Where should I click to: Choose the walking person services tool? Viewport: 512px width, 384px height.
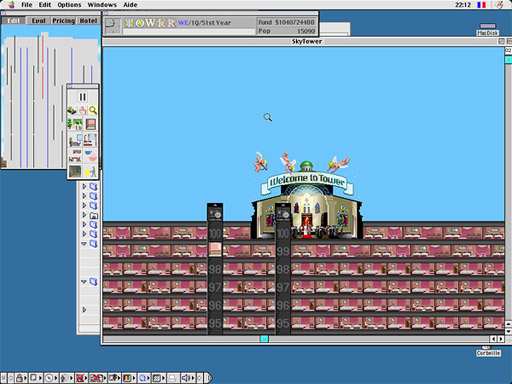coord(90,172)
